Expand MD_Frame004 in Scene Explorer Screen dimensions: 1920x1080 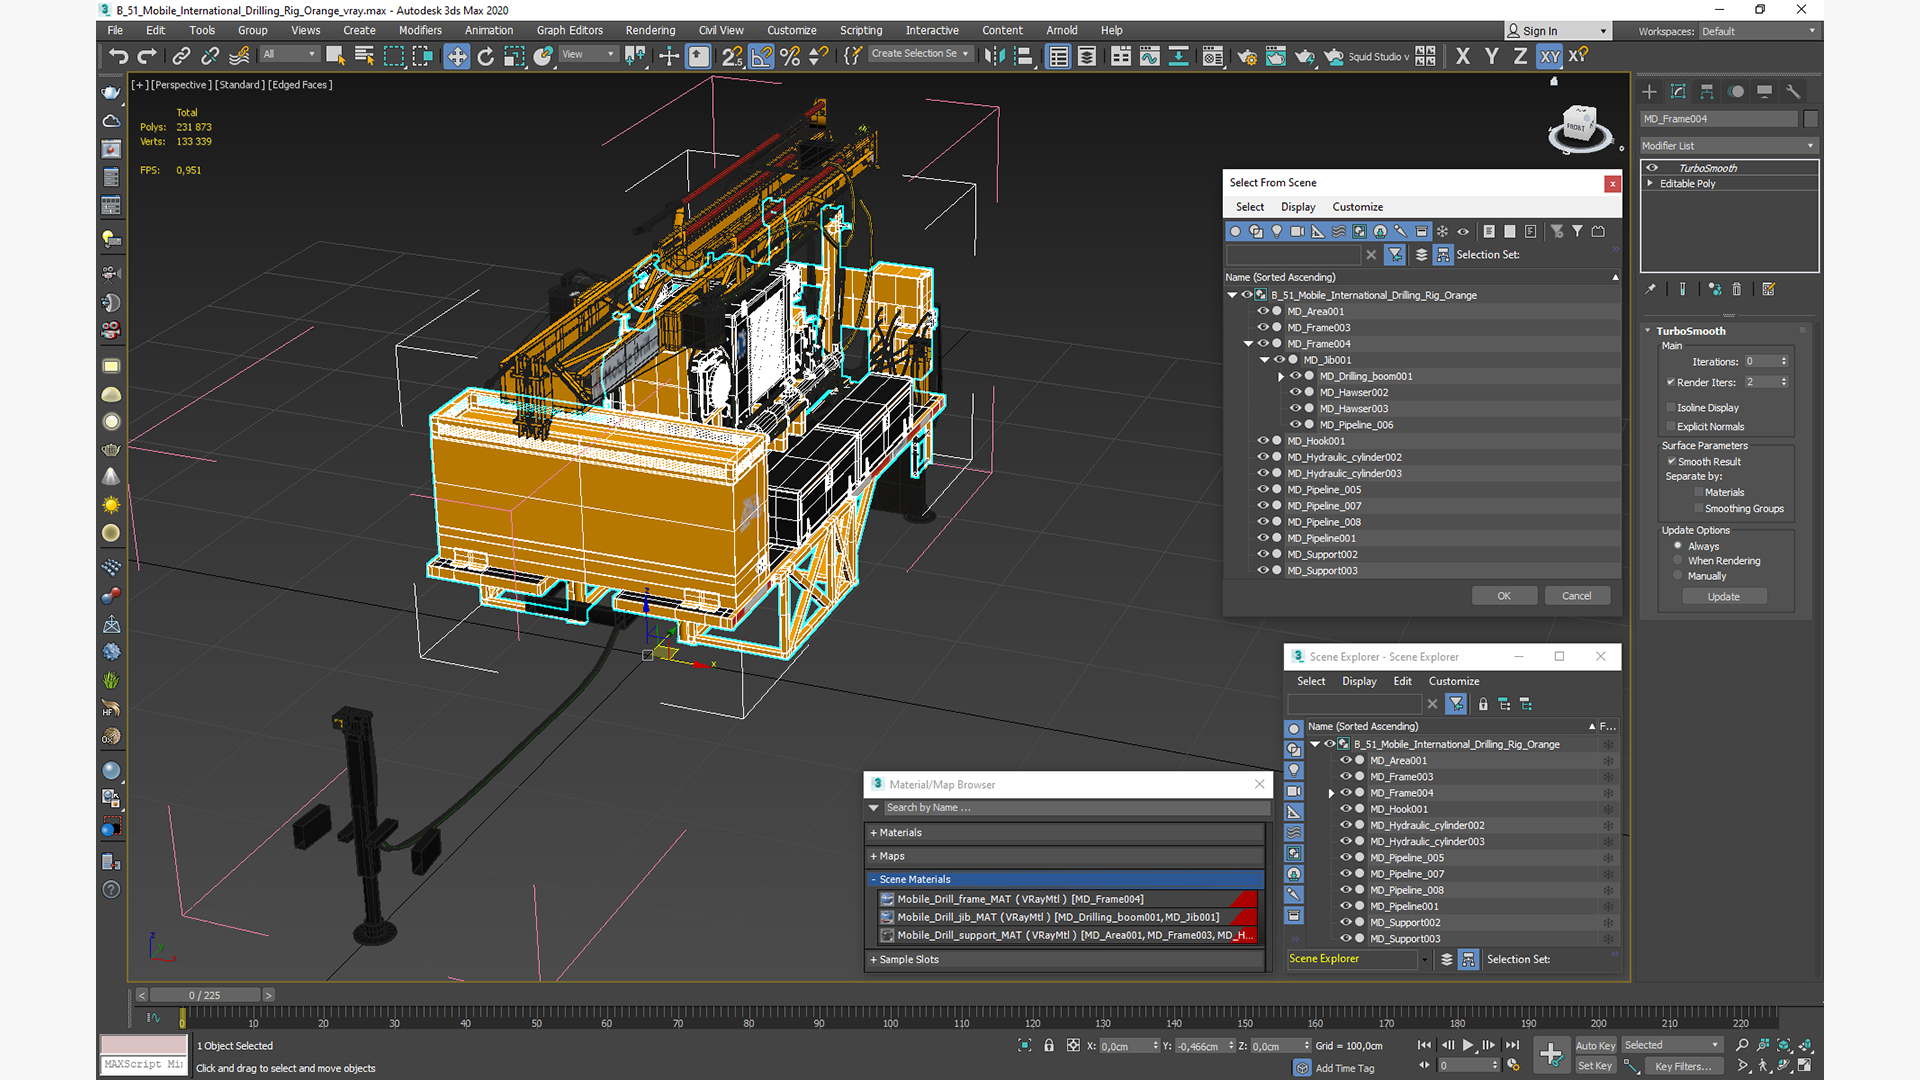point(1331,793)
